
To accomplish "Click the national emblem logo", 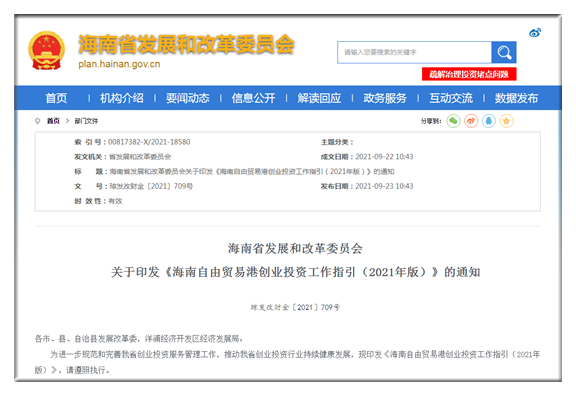I will [46, 51].
